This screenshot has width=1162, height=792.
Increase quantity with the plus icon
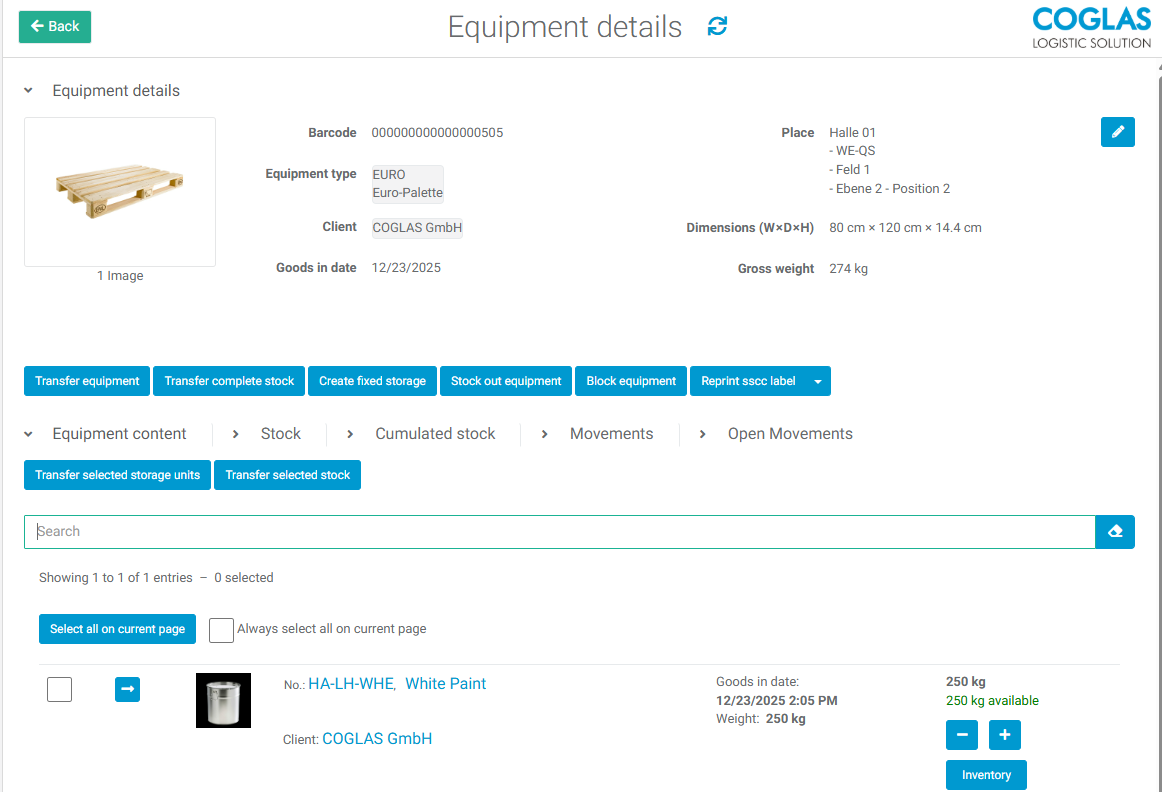[1004, 735]
